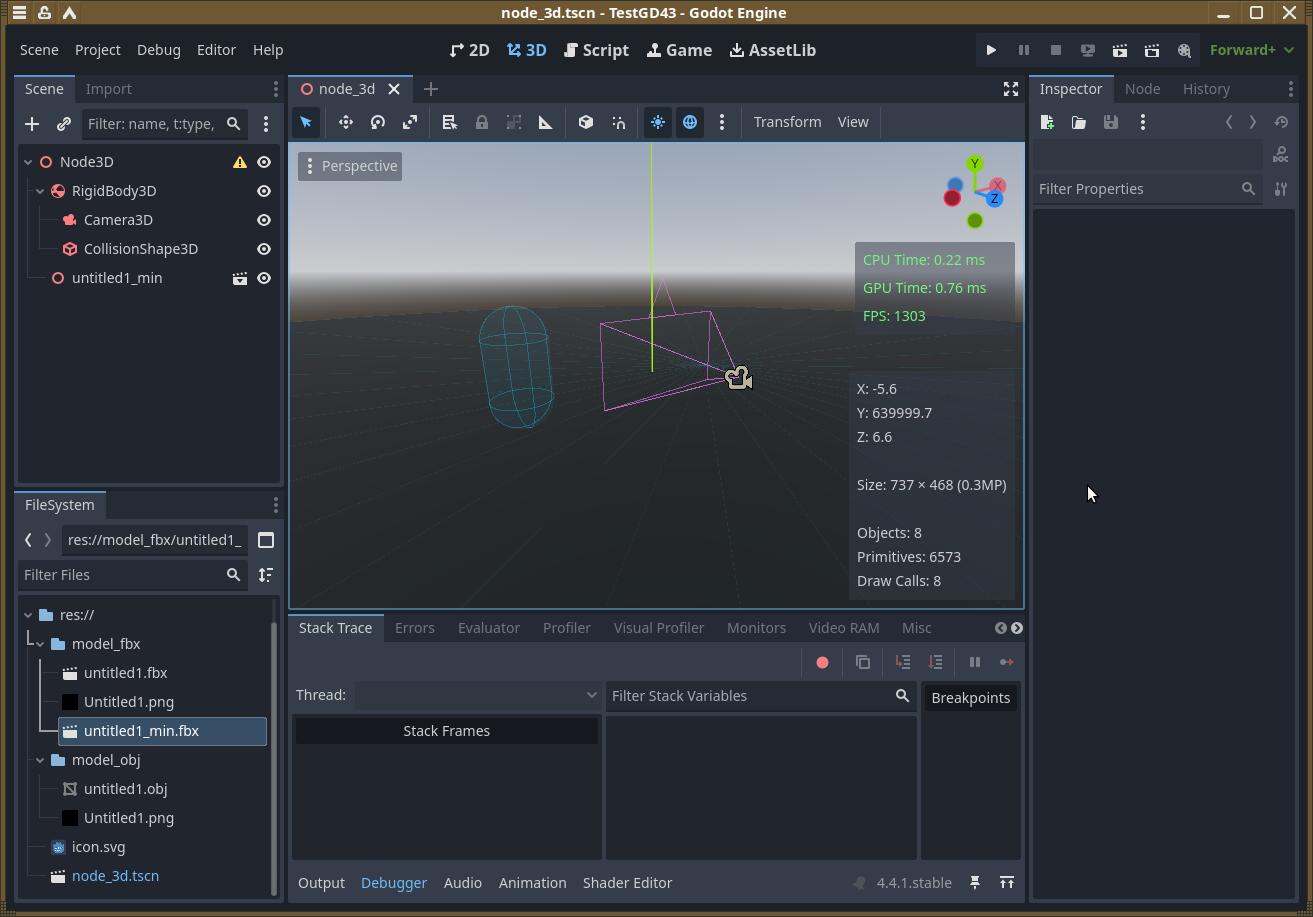Collapse the model_obj folder
This screenshot has width=1313, height=917.
(x=40, y=760)
